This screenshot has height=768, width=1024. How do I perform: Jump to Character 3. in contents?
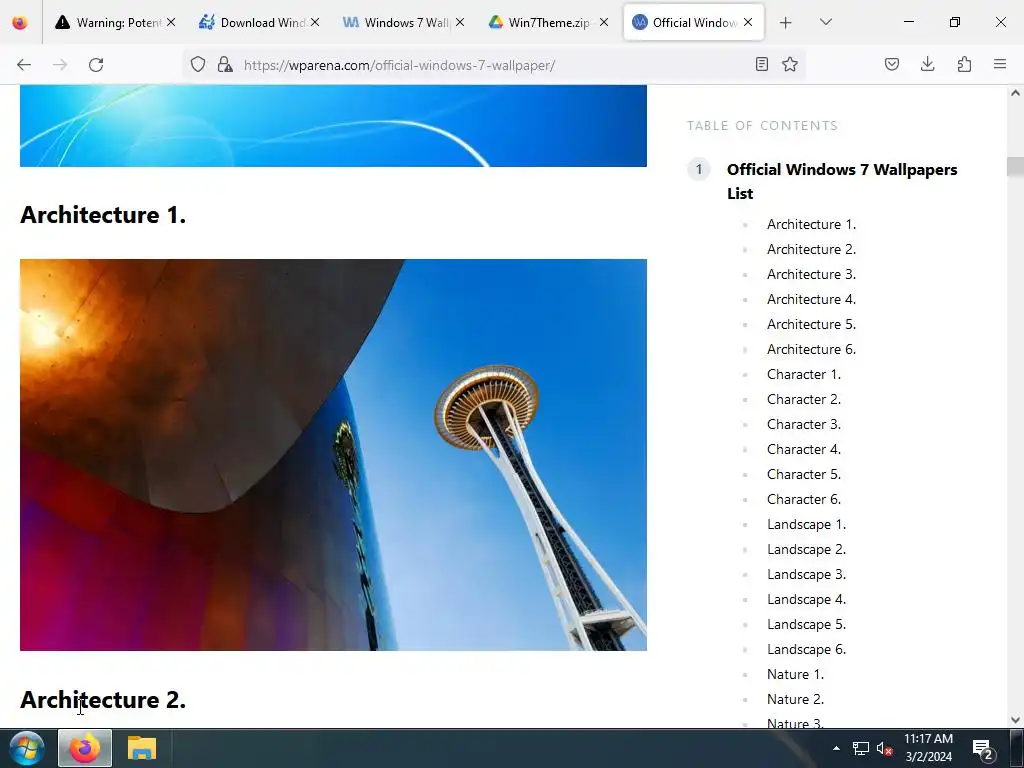[804, 424]
